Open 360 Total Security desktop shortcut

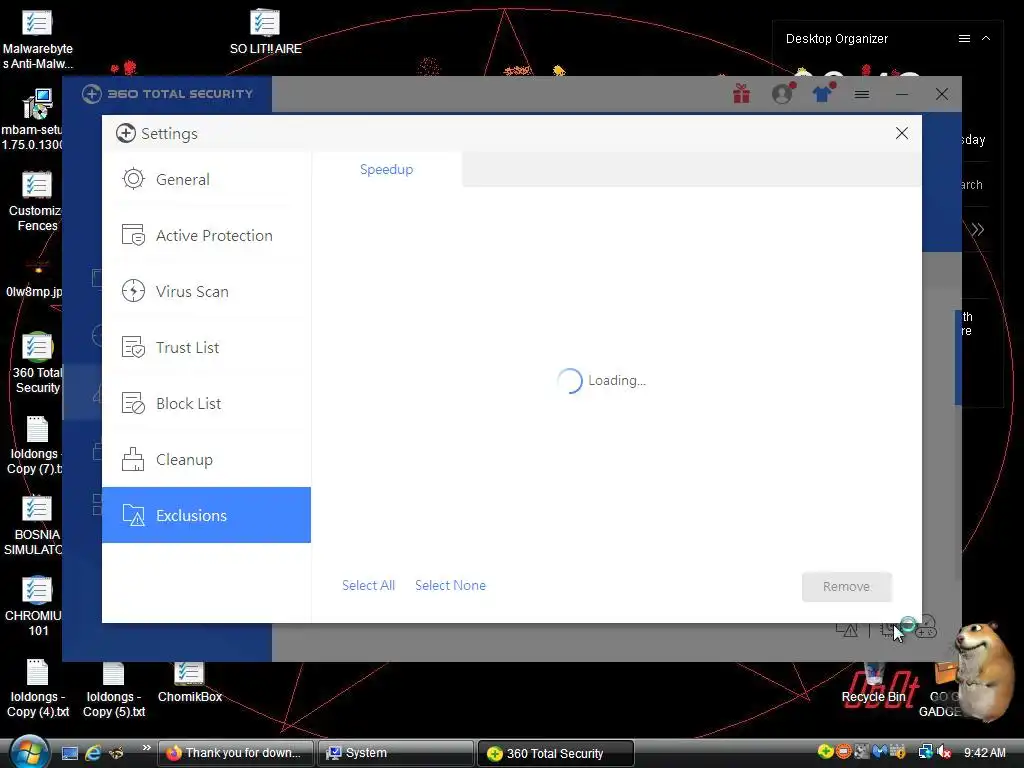tap(37, 363)
